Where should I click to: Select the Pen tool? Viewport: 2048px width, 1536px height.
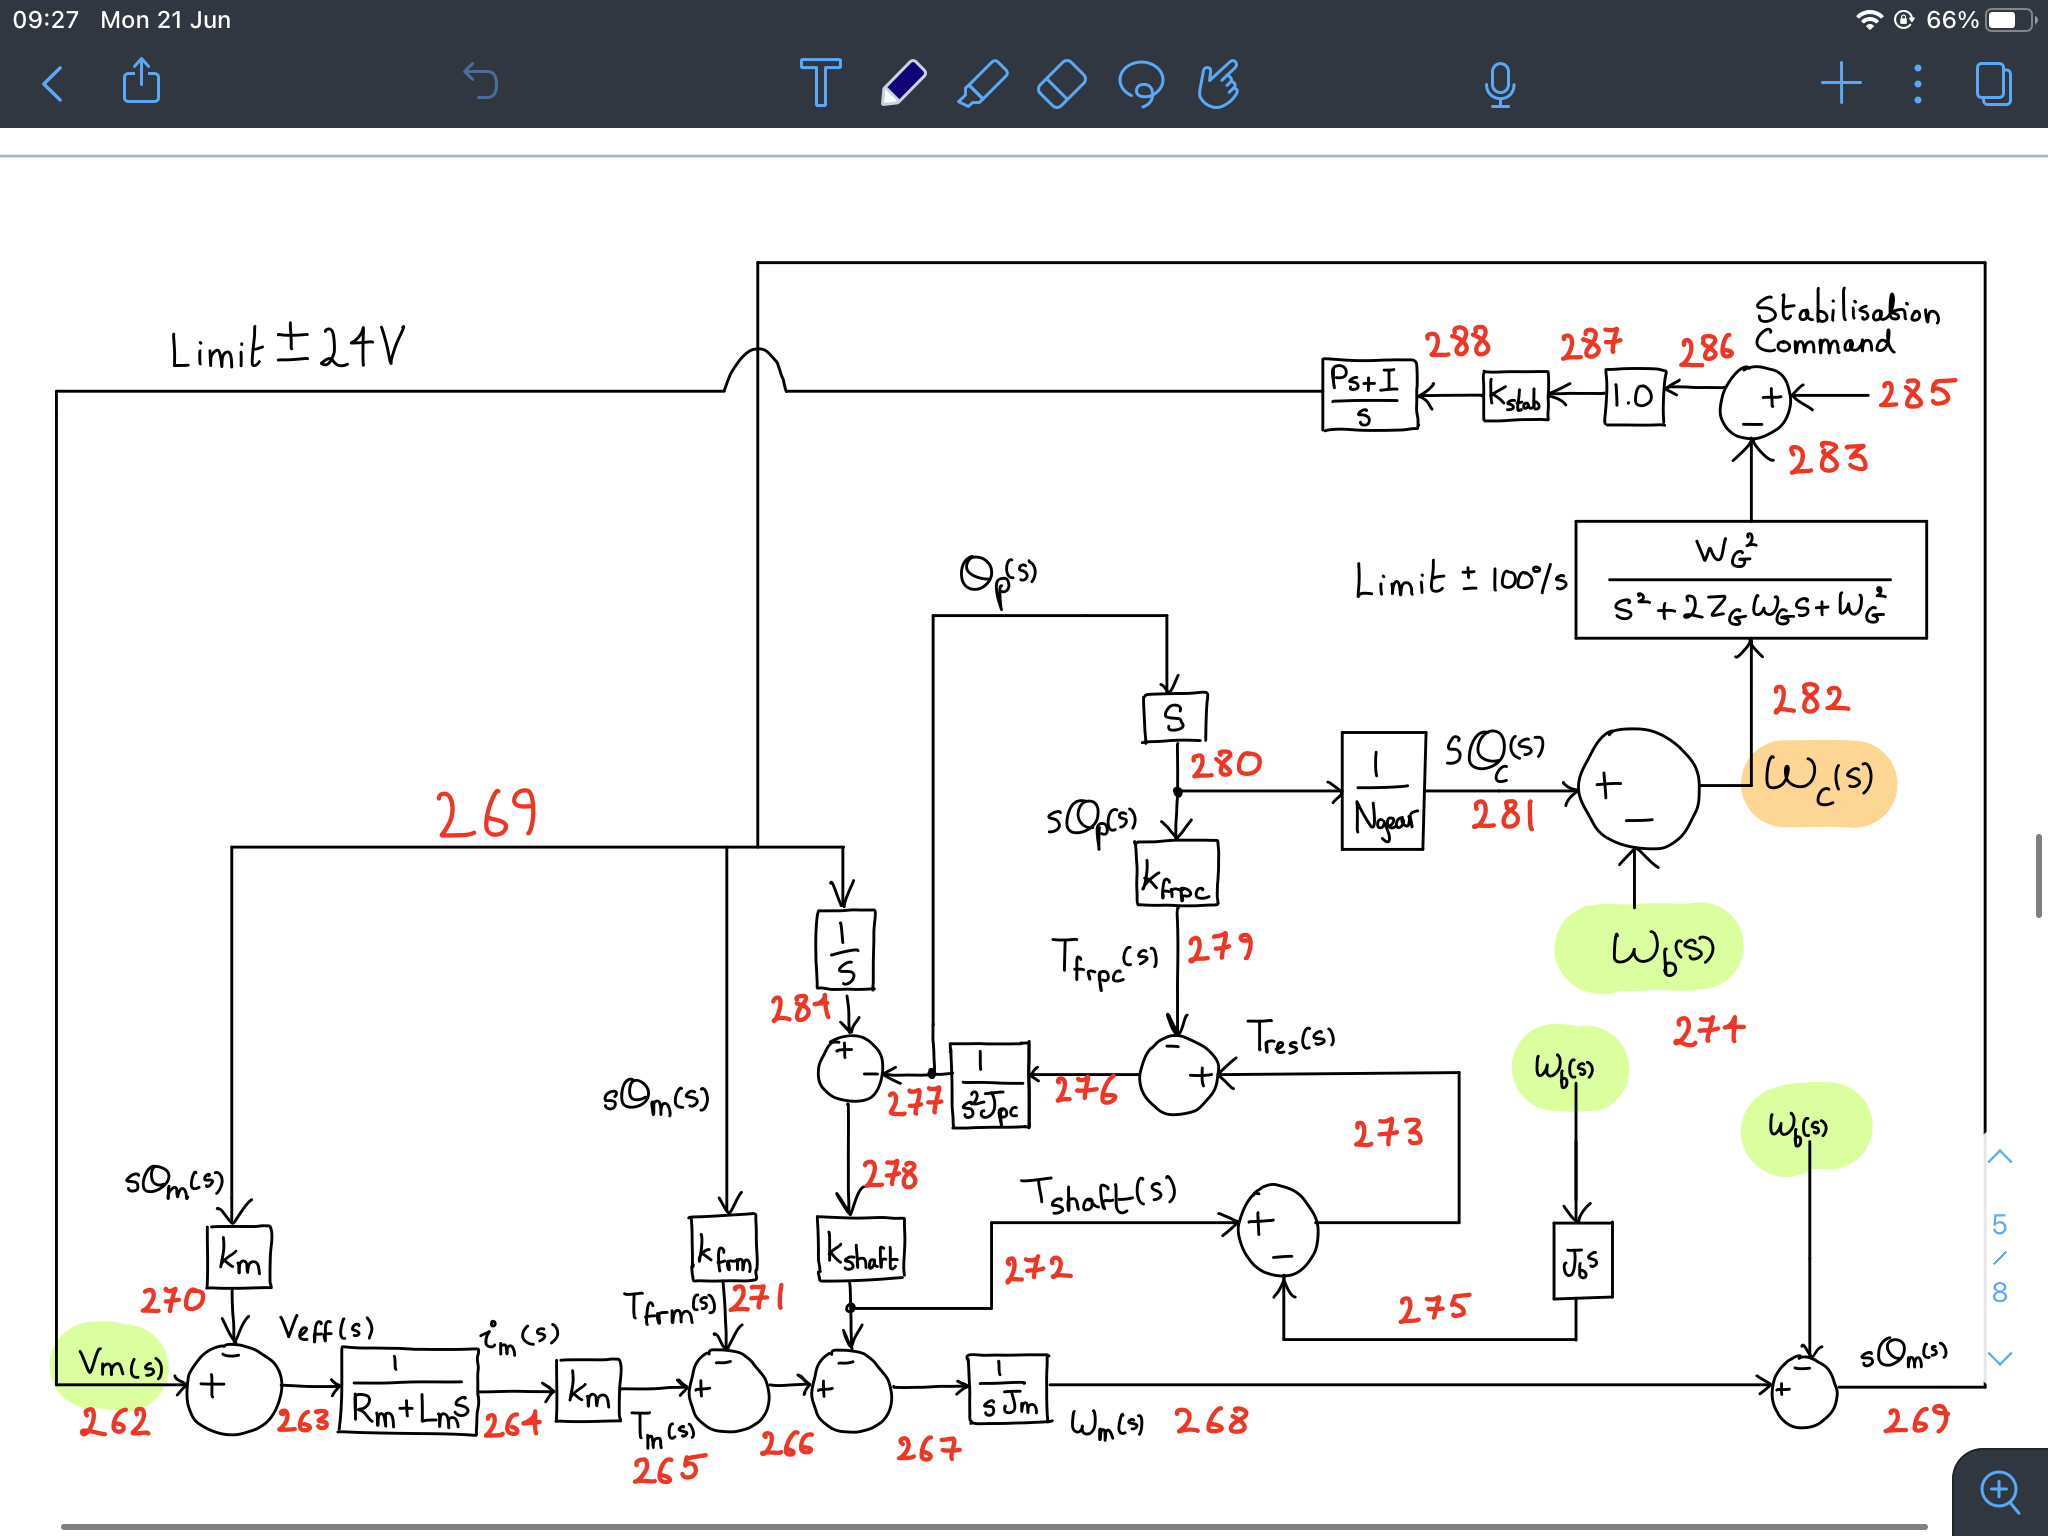(903, 82)
